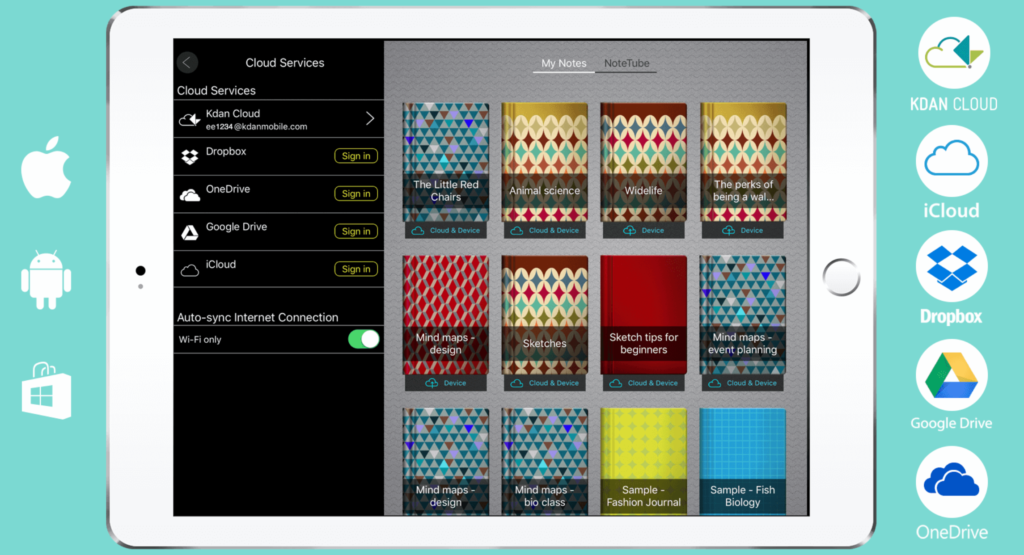
Task: Open the Animal science notebook
Action: point(545,163)
